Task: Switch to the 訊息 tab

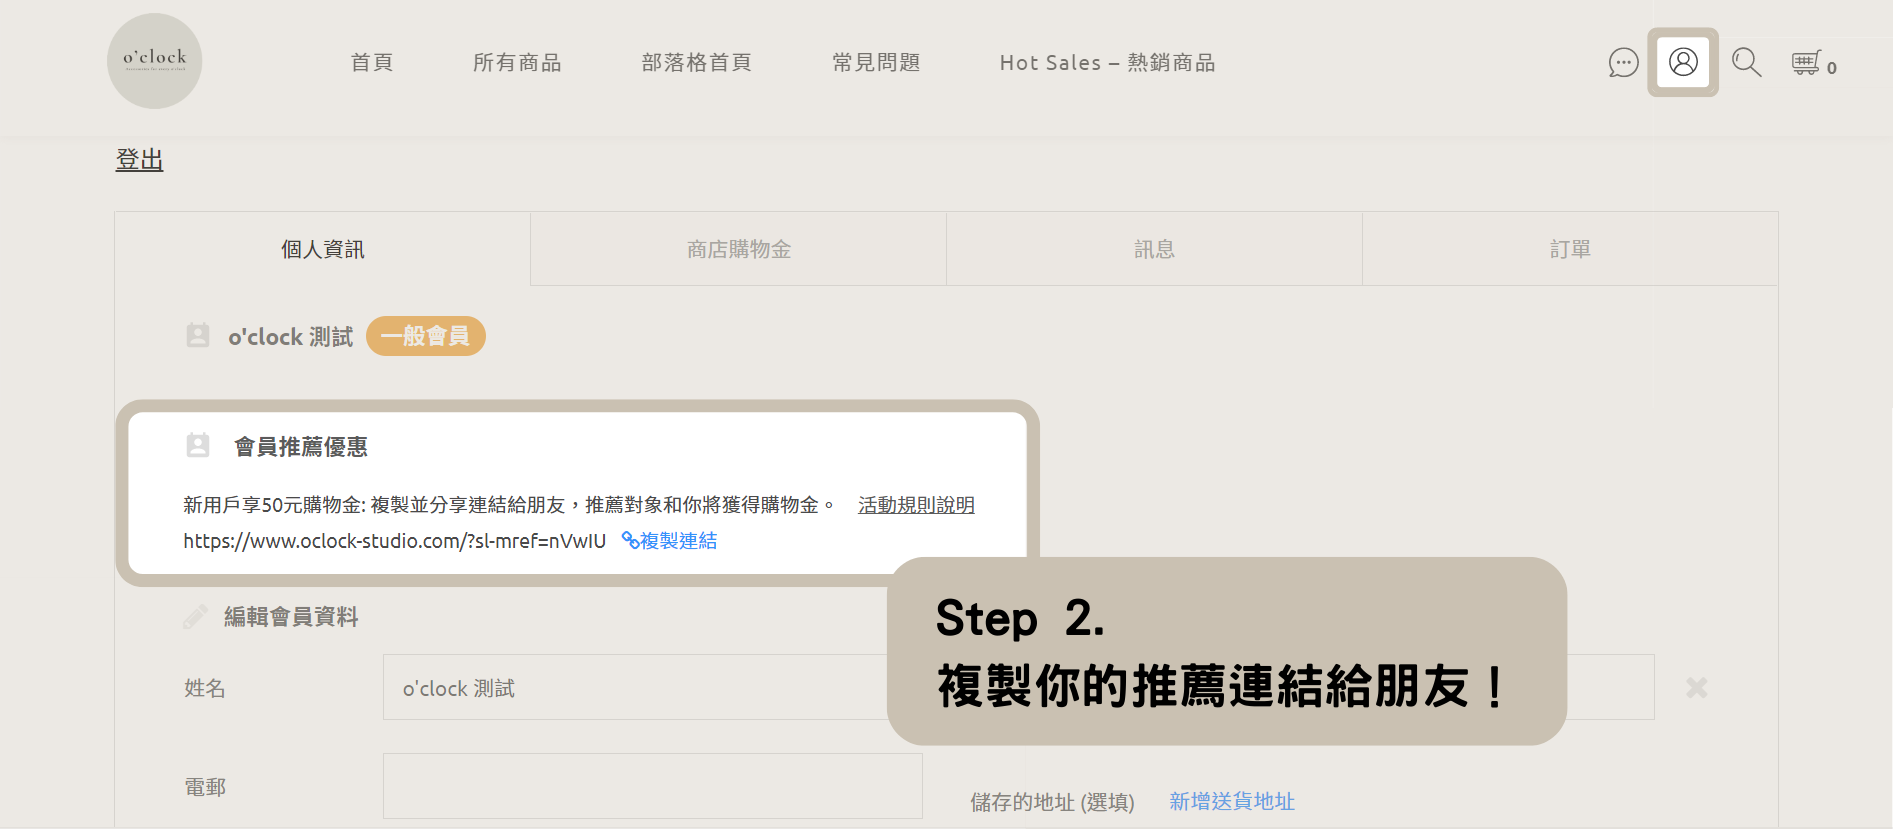Action: (x=1155, y=249)
